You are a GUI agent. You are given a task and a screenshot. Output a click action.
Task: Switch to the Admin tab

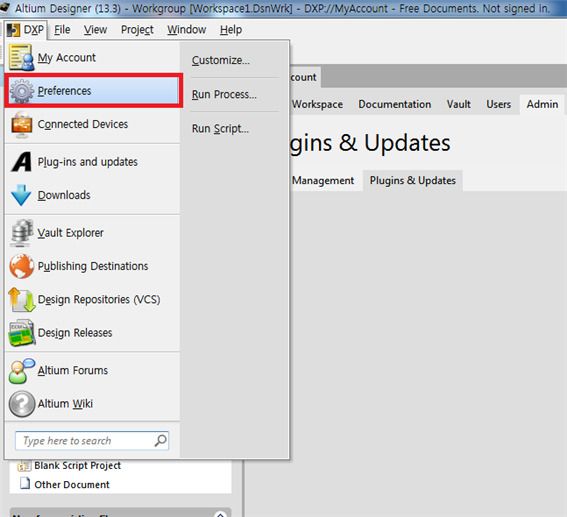(x=542, y=104)
